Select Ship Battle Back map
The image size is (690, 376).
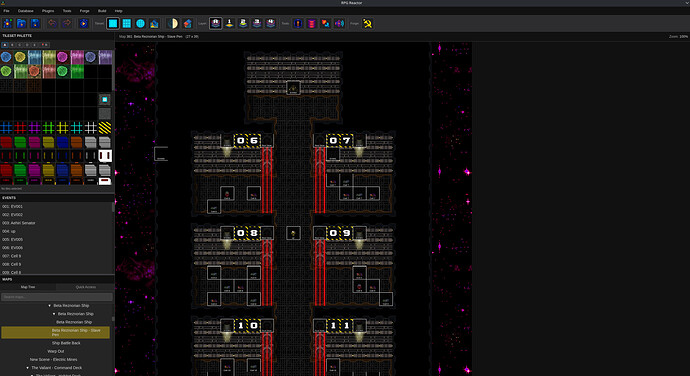tap(66, 343)
